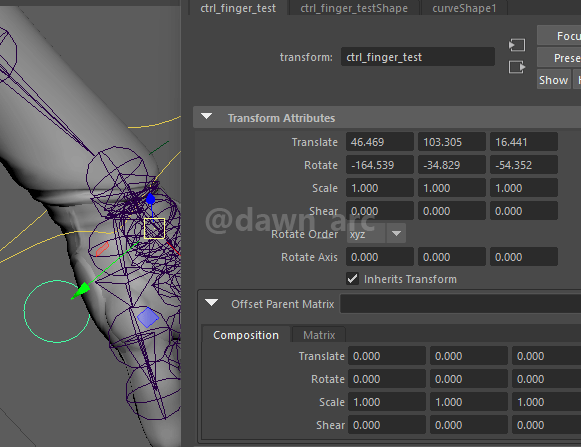Viewport: 581px width, 447px height.
Task: Open the curveShape1 tab
Action: pyautogui.click(x=464, y=8)
